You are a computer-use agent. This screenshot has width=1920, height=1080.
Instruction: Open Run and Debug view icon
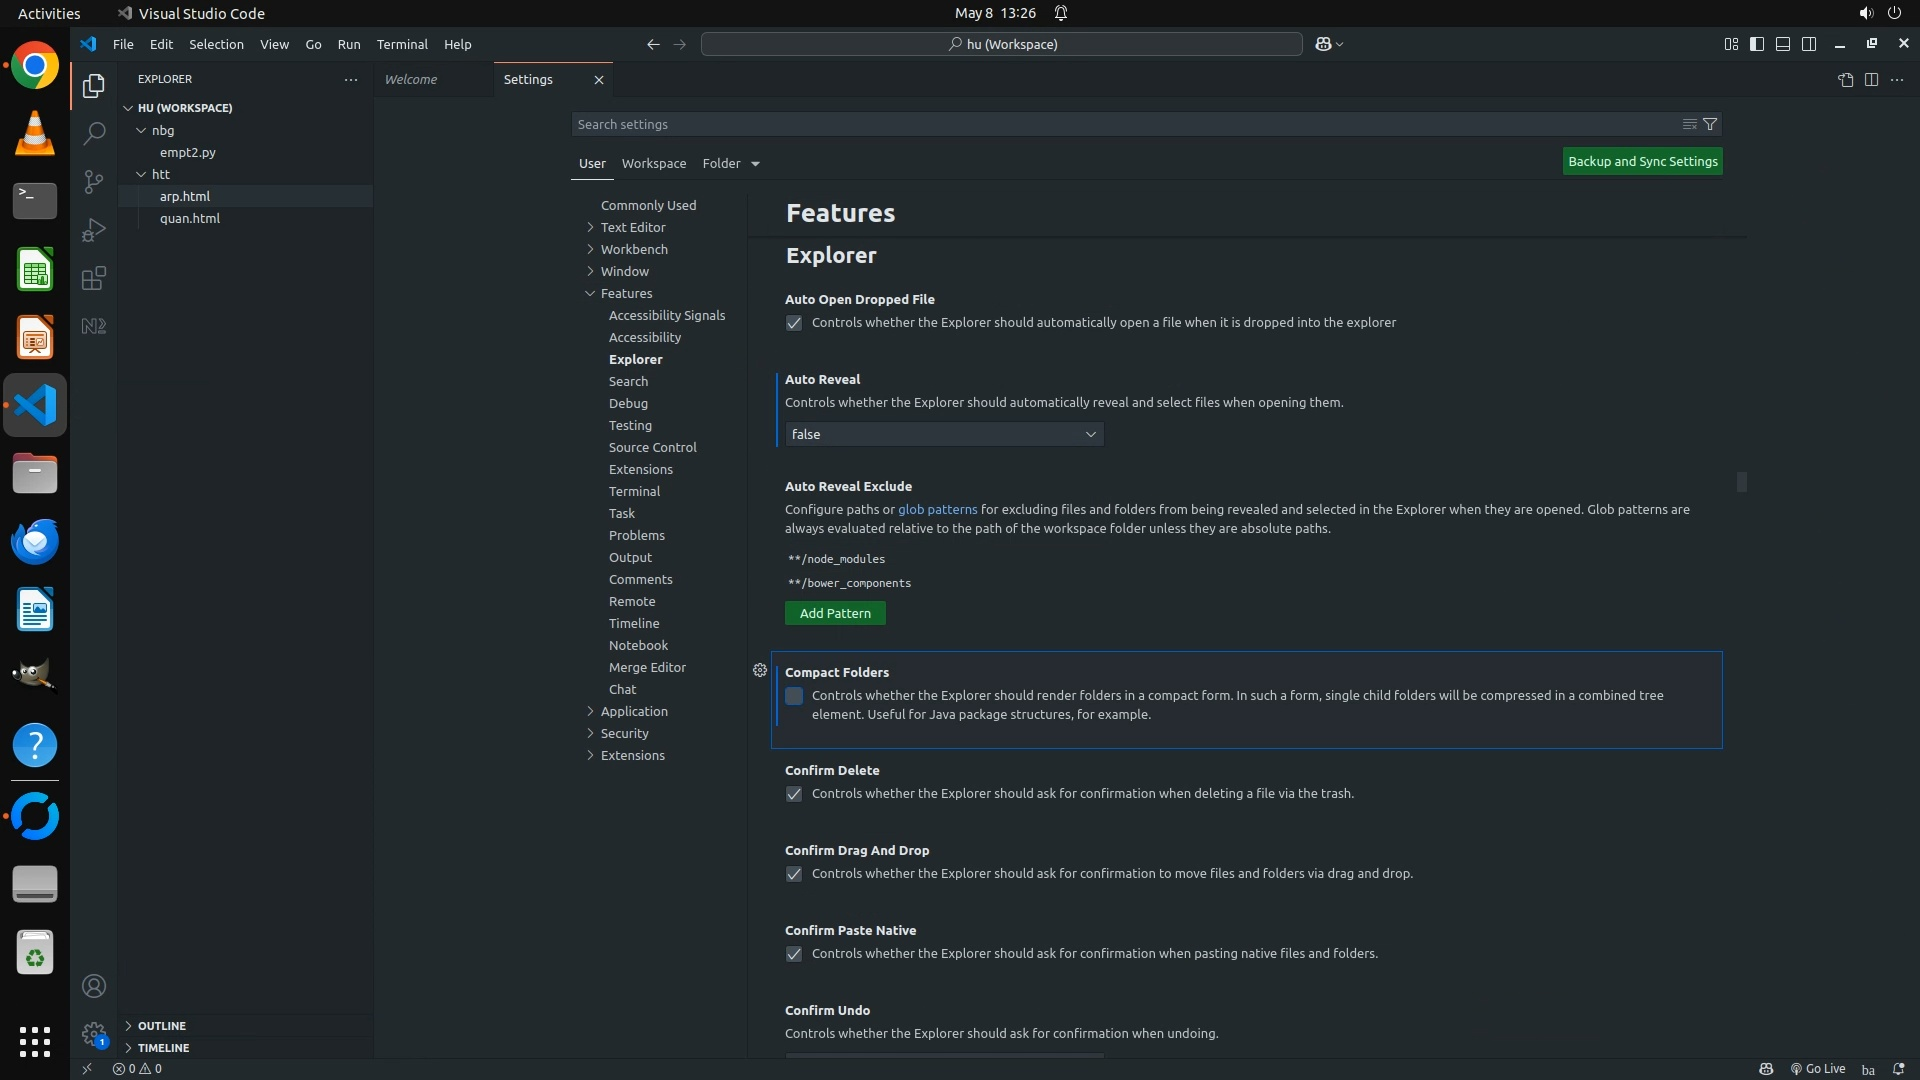(93, 230)
